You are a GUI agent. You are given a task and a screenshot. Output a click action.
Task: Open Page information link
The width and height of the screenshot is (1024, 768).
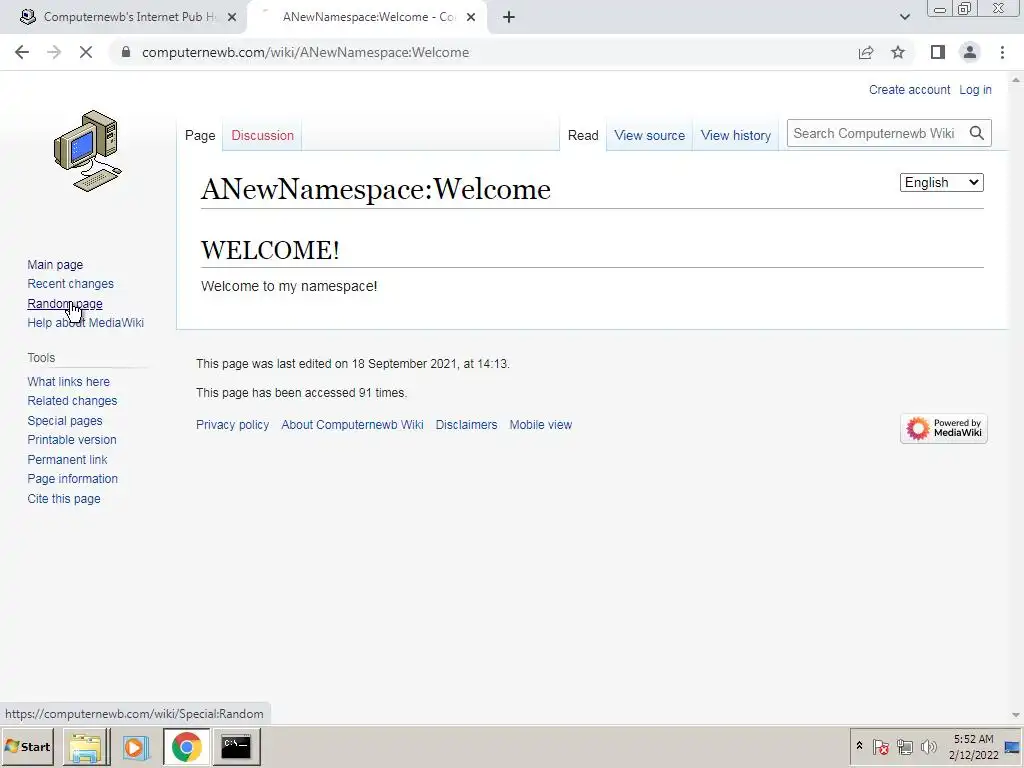(72, 479)
